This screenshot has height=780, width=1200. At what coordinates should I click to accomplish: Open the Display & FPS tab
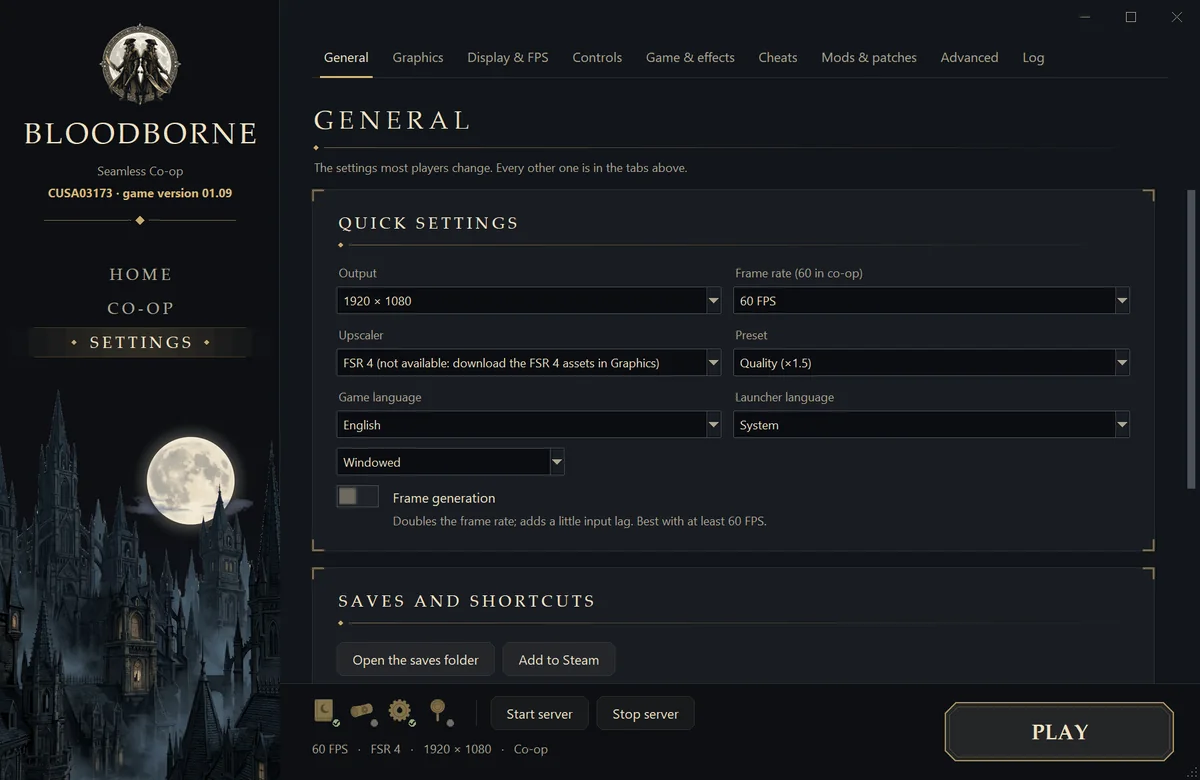click(x=508, y=57)
